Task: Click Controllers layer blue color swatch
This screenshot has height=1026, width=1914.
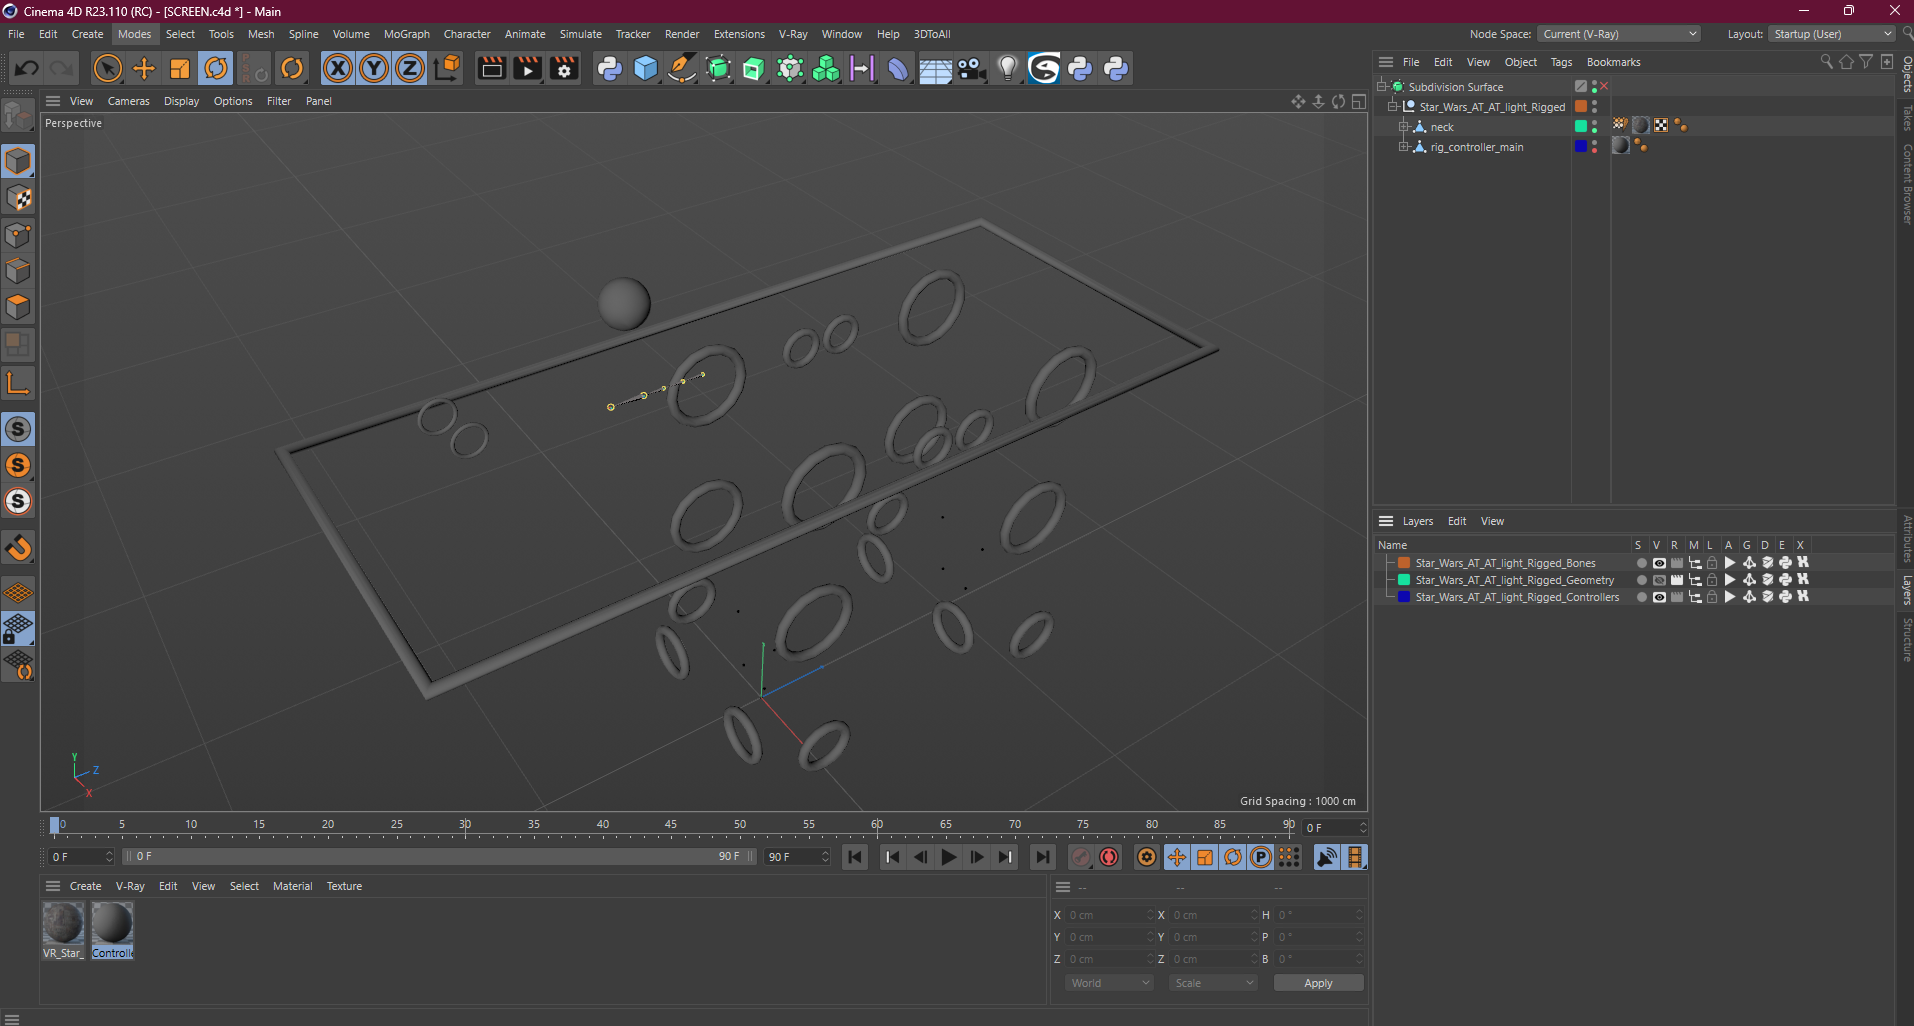Action: (x=1404, y=597)
